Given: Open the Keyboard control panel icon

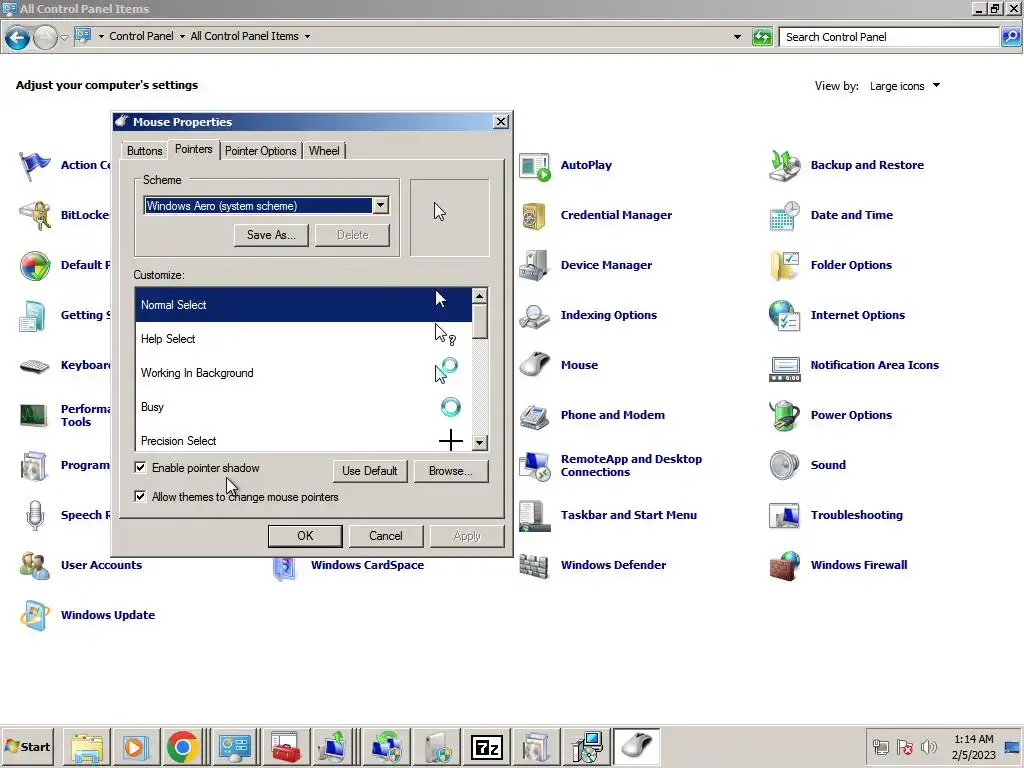Looking at the screenshot, I should tap(35, 365).
